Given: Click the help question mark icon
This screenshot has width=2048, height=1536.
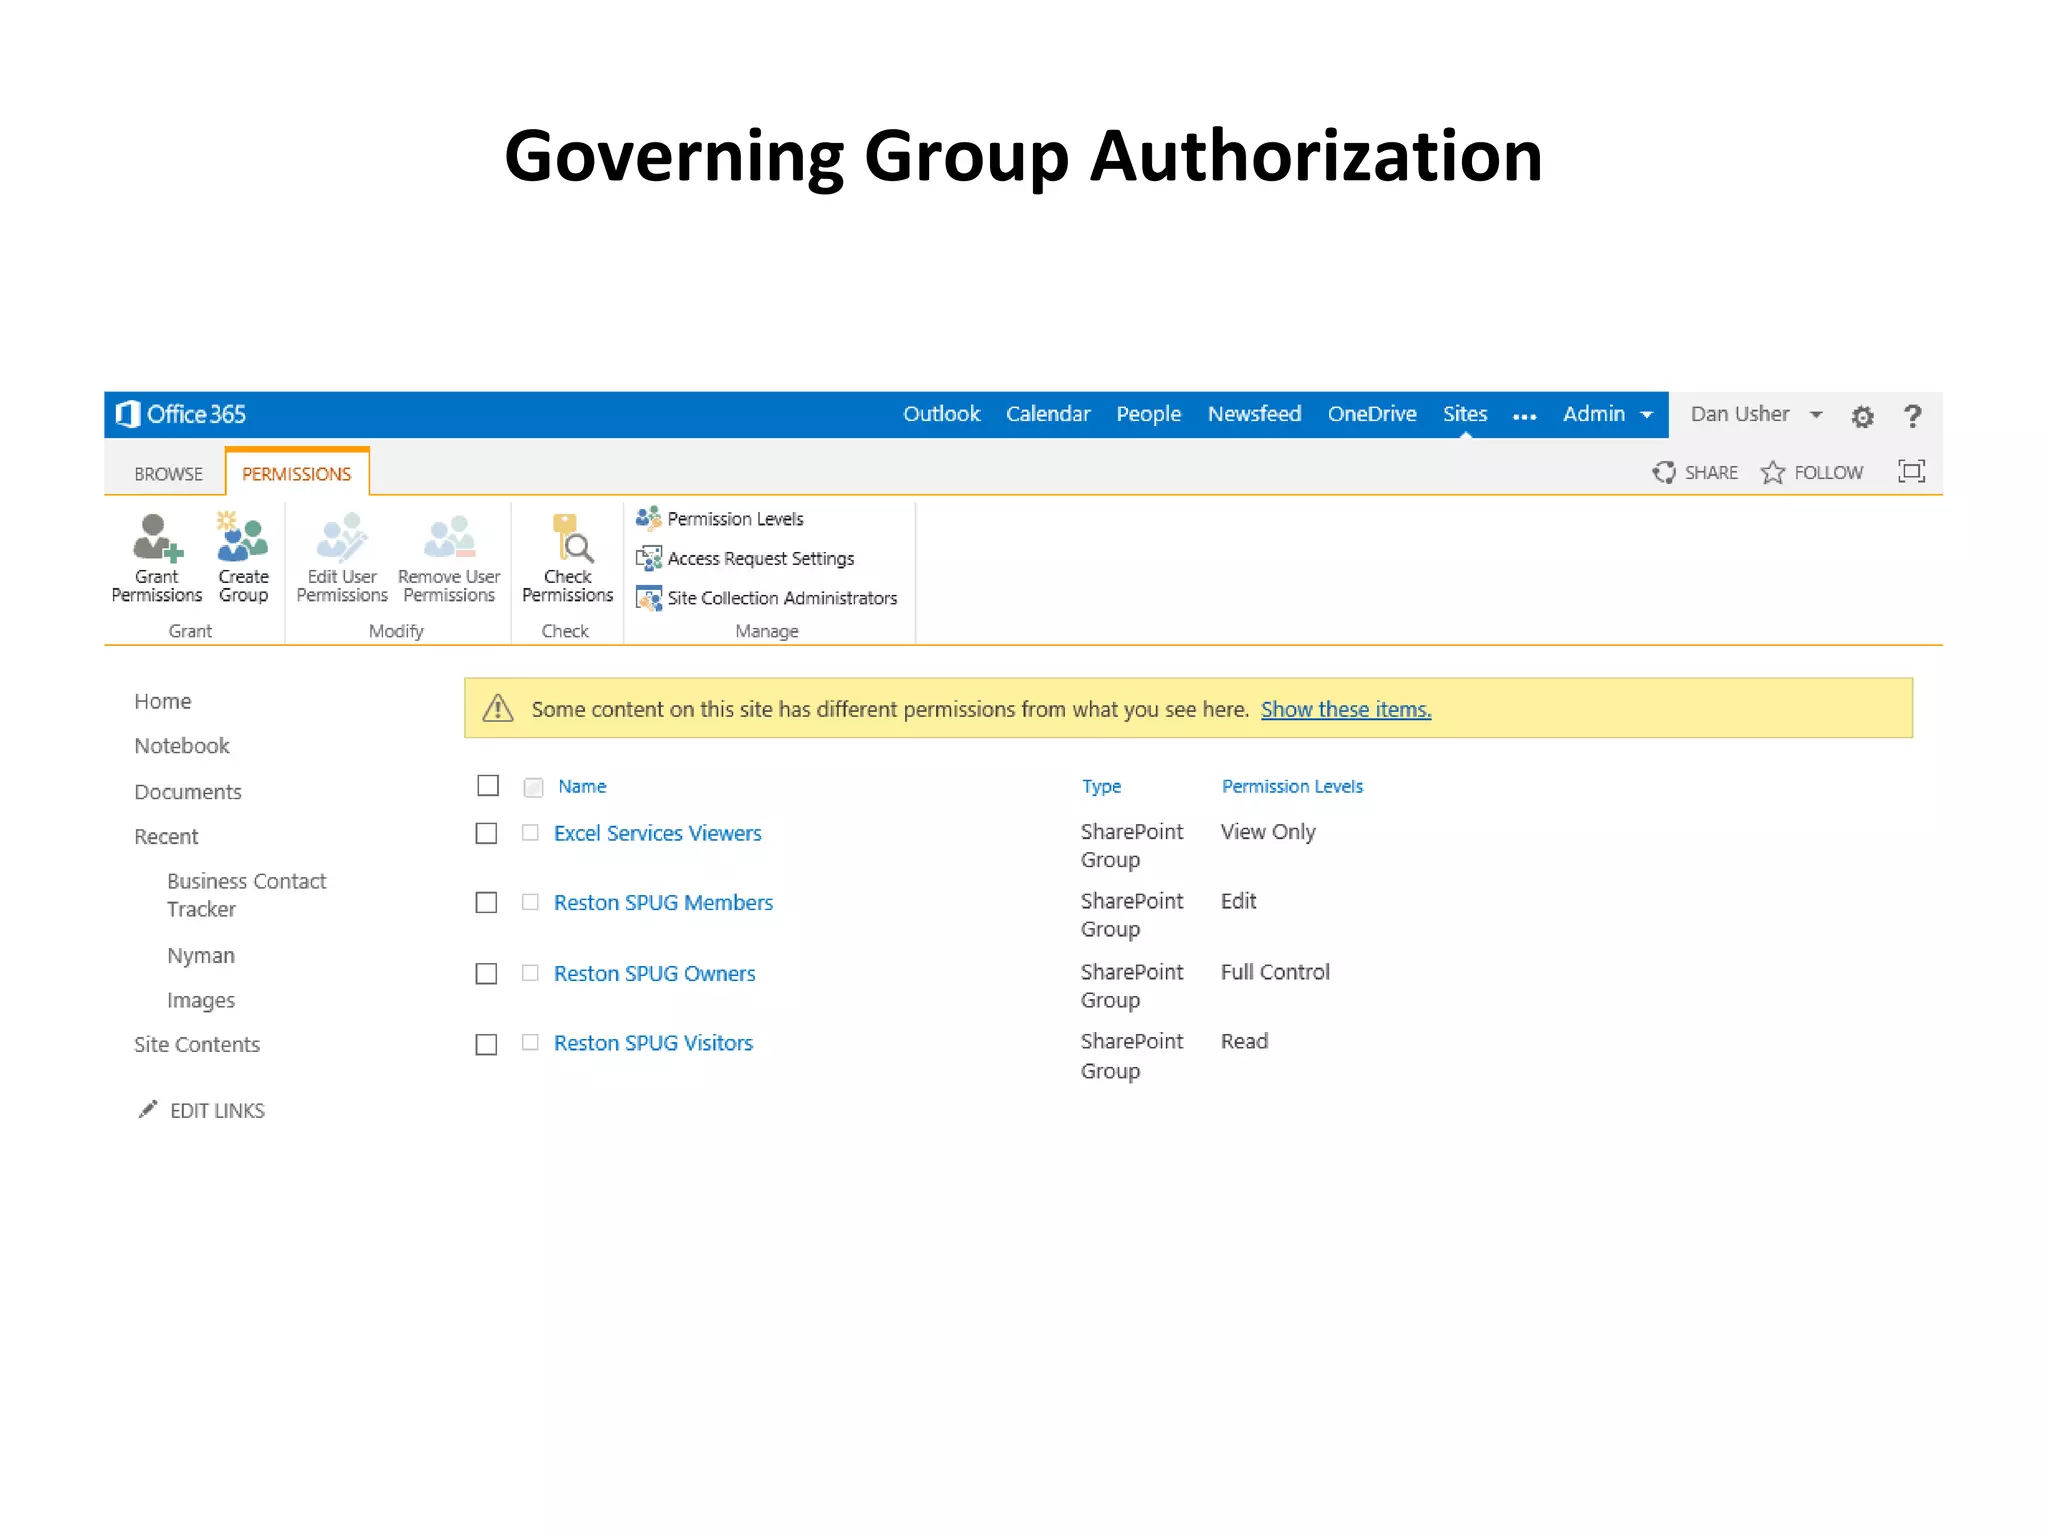Looking at the screenshot, I should point(1912,416).
